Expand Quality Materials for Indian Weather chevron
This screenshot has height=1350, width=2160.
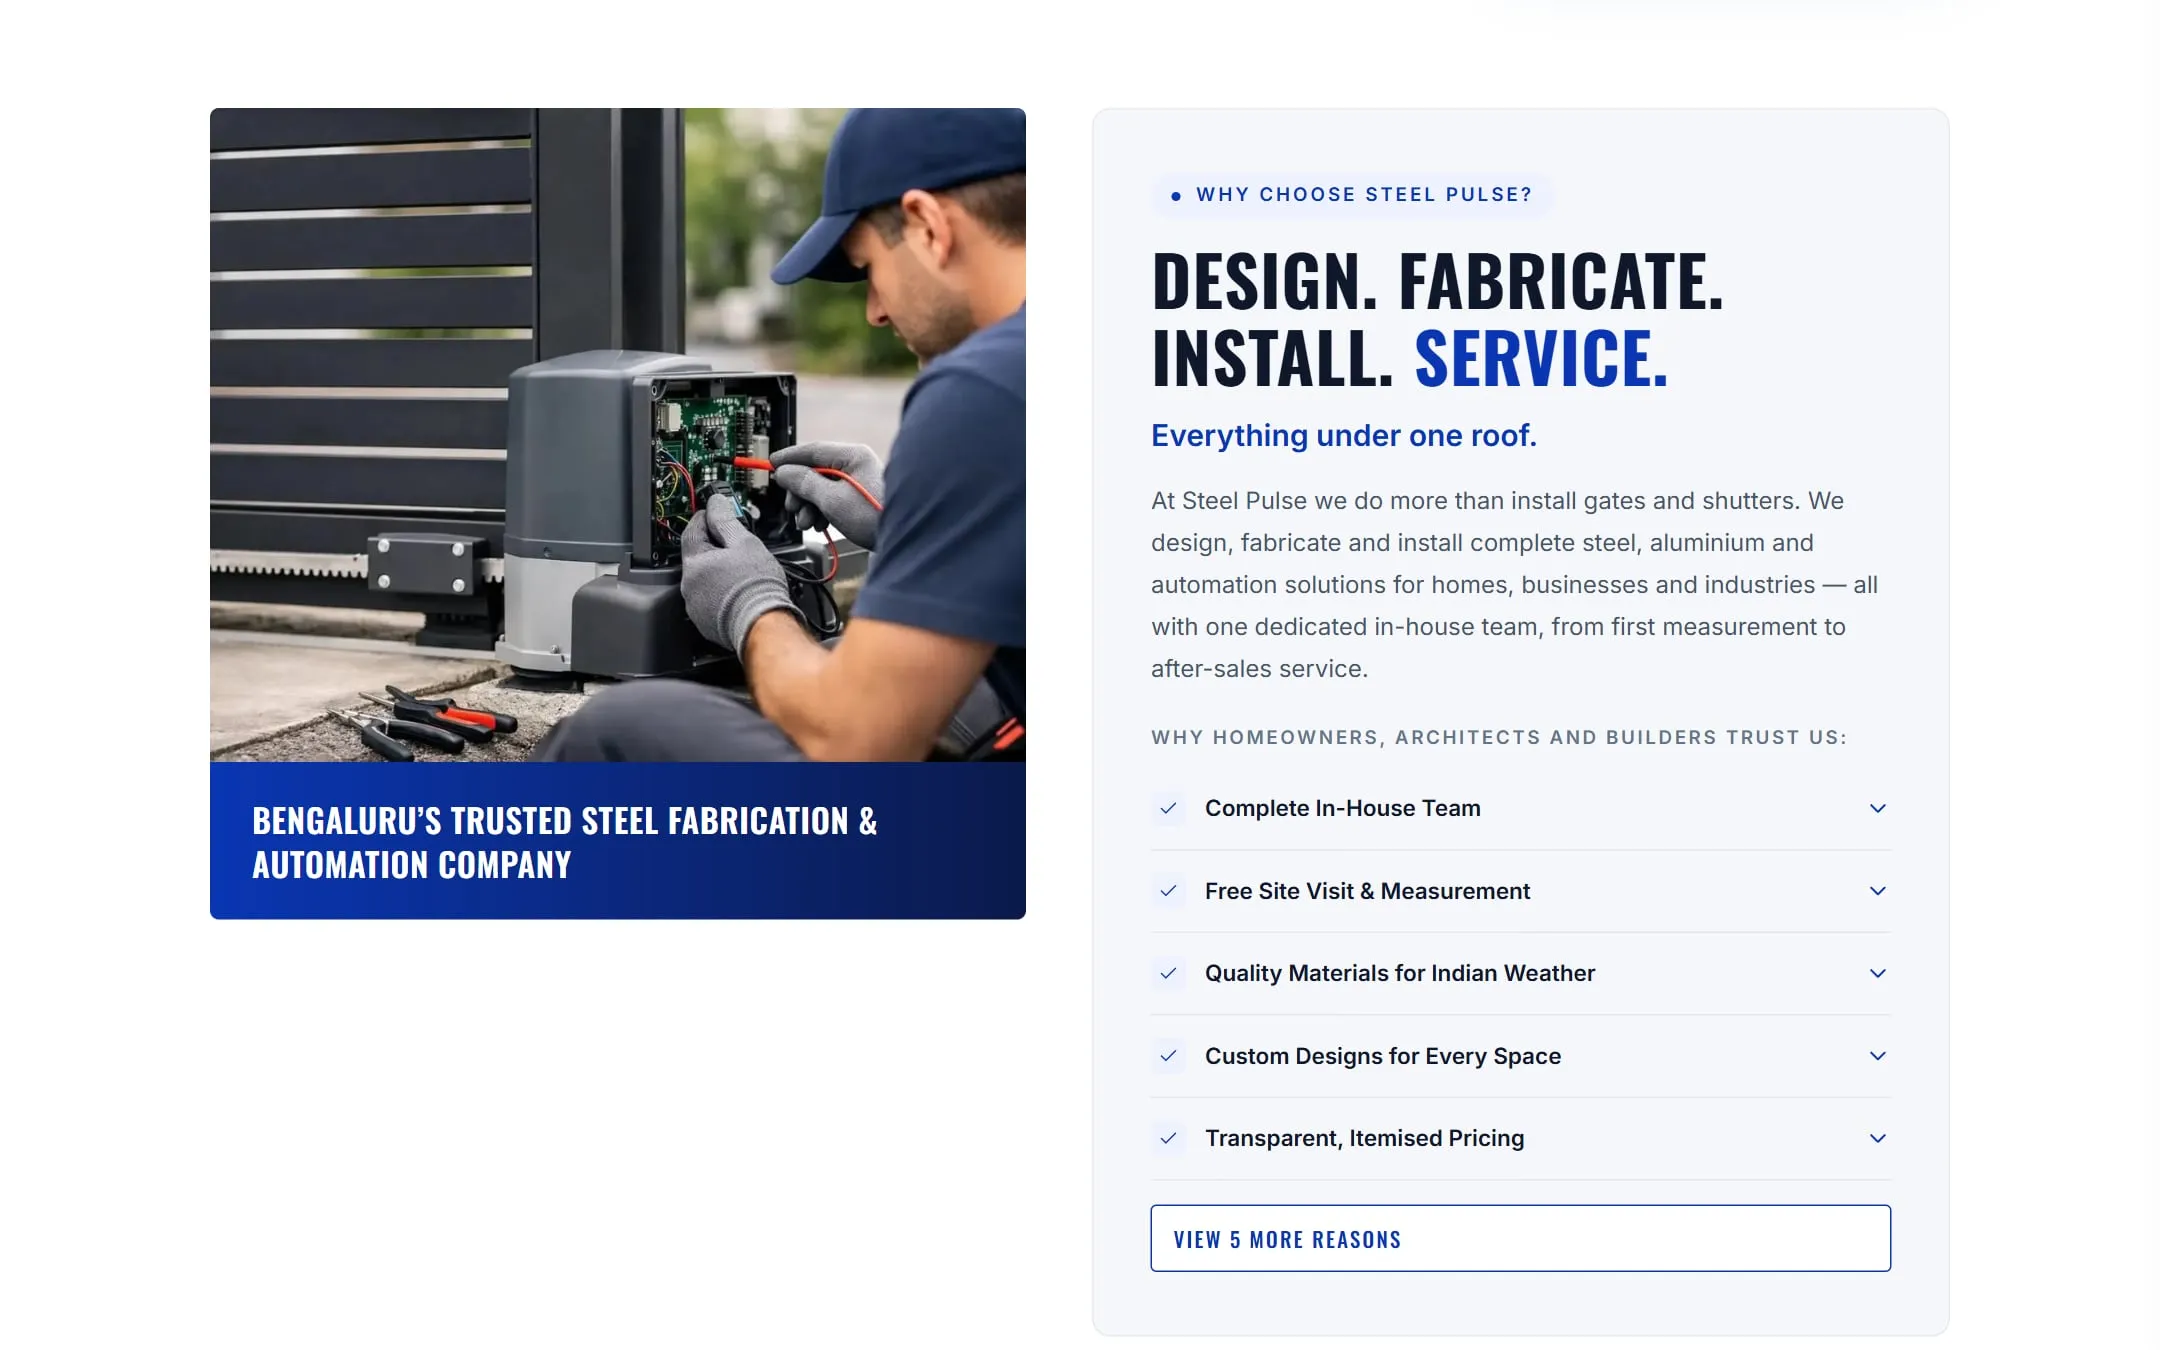[1877, 973]
